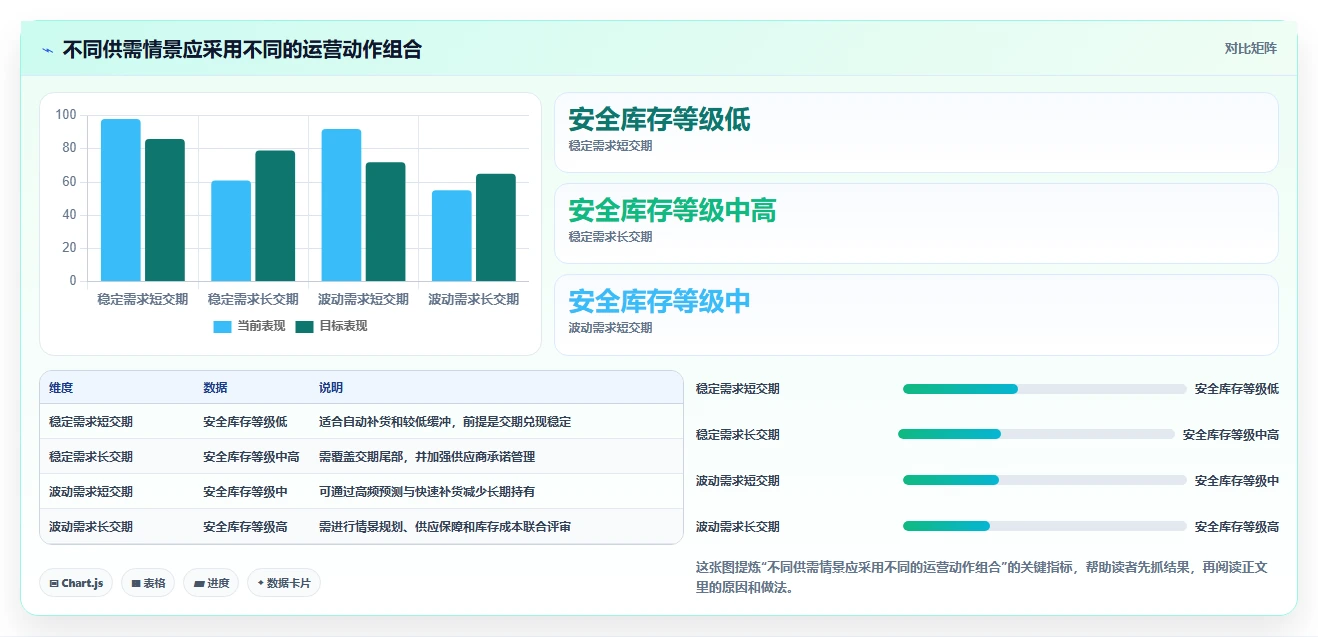Click the title 不同供需情景应采用不同的运营动作组合
The image size is (1318, 637).
pyautogui.click(x=242, y=49)
